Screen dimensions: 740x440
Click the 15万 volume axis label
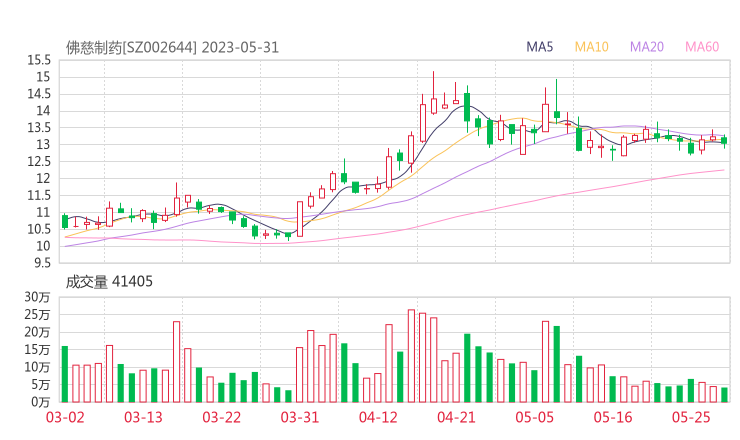tap(37, 350)
